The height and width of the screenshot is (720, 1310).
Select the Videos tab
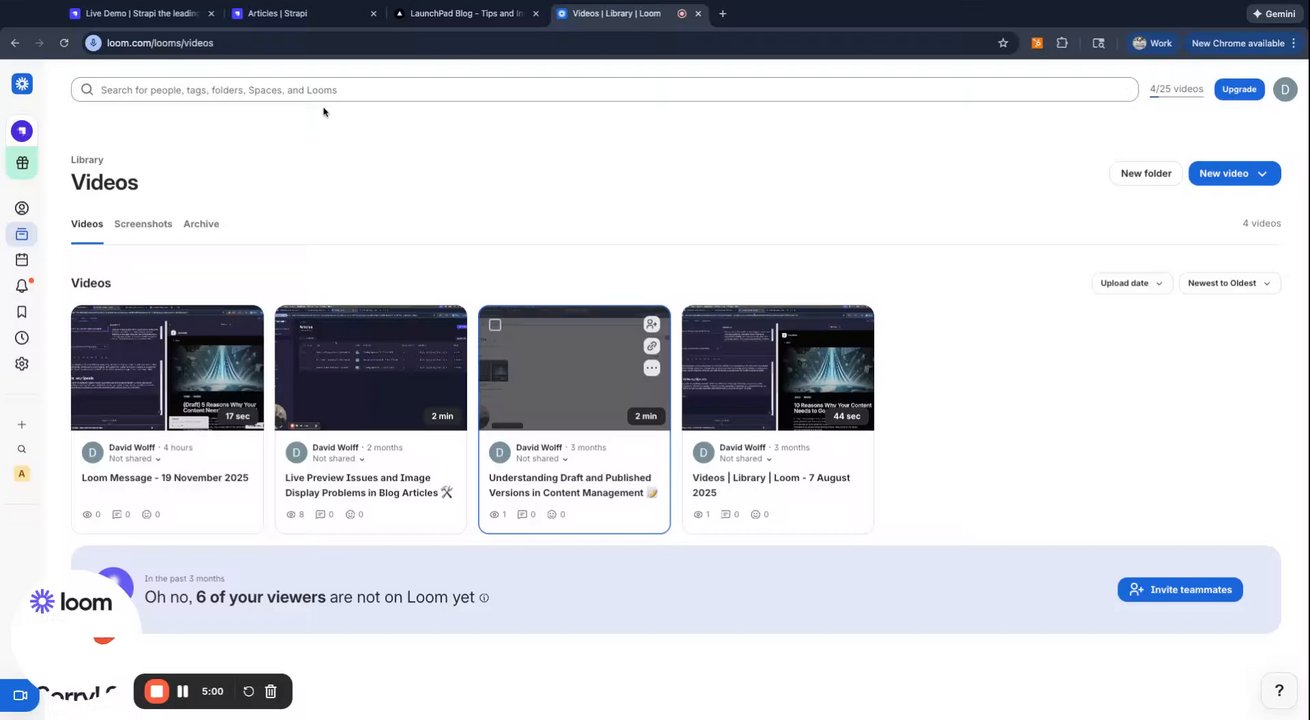click(87, 224)
